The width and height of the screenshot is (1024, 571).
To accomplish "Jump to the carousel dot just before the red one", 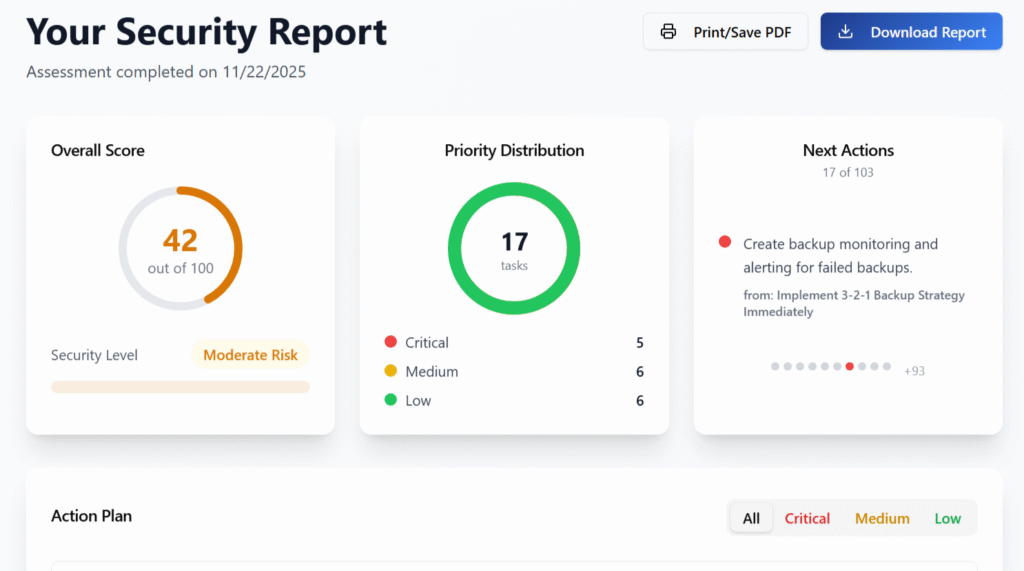I will tap(837, 367).
